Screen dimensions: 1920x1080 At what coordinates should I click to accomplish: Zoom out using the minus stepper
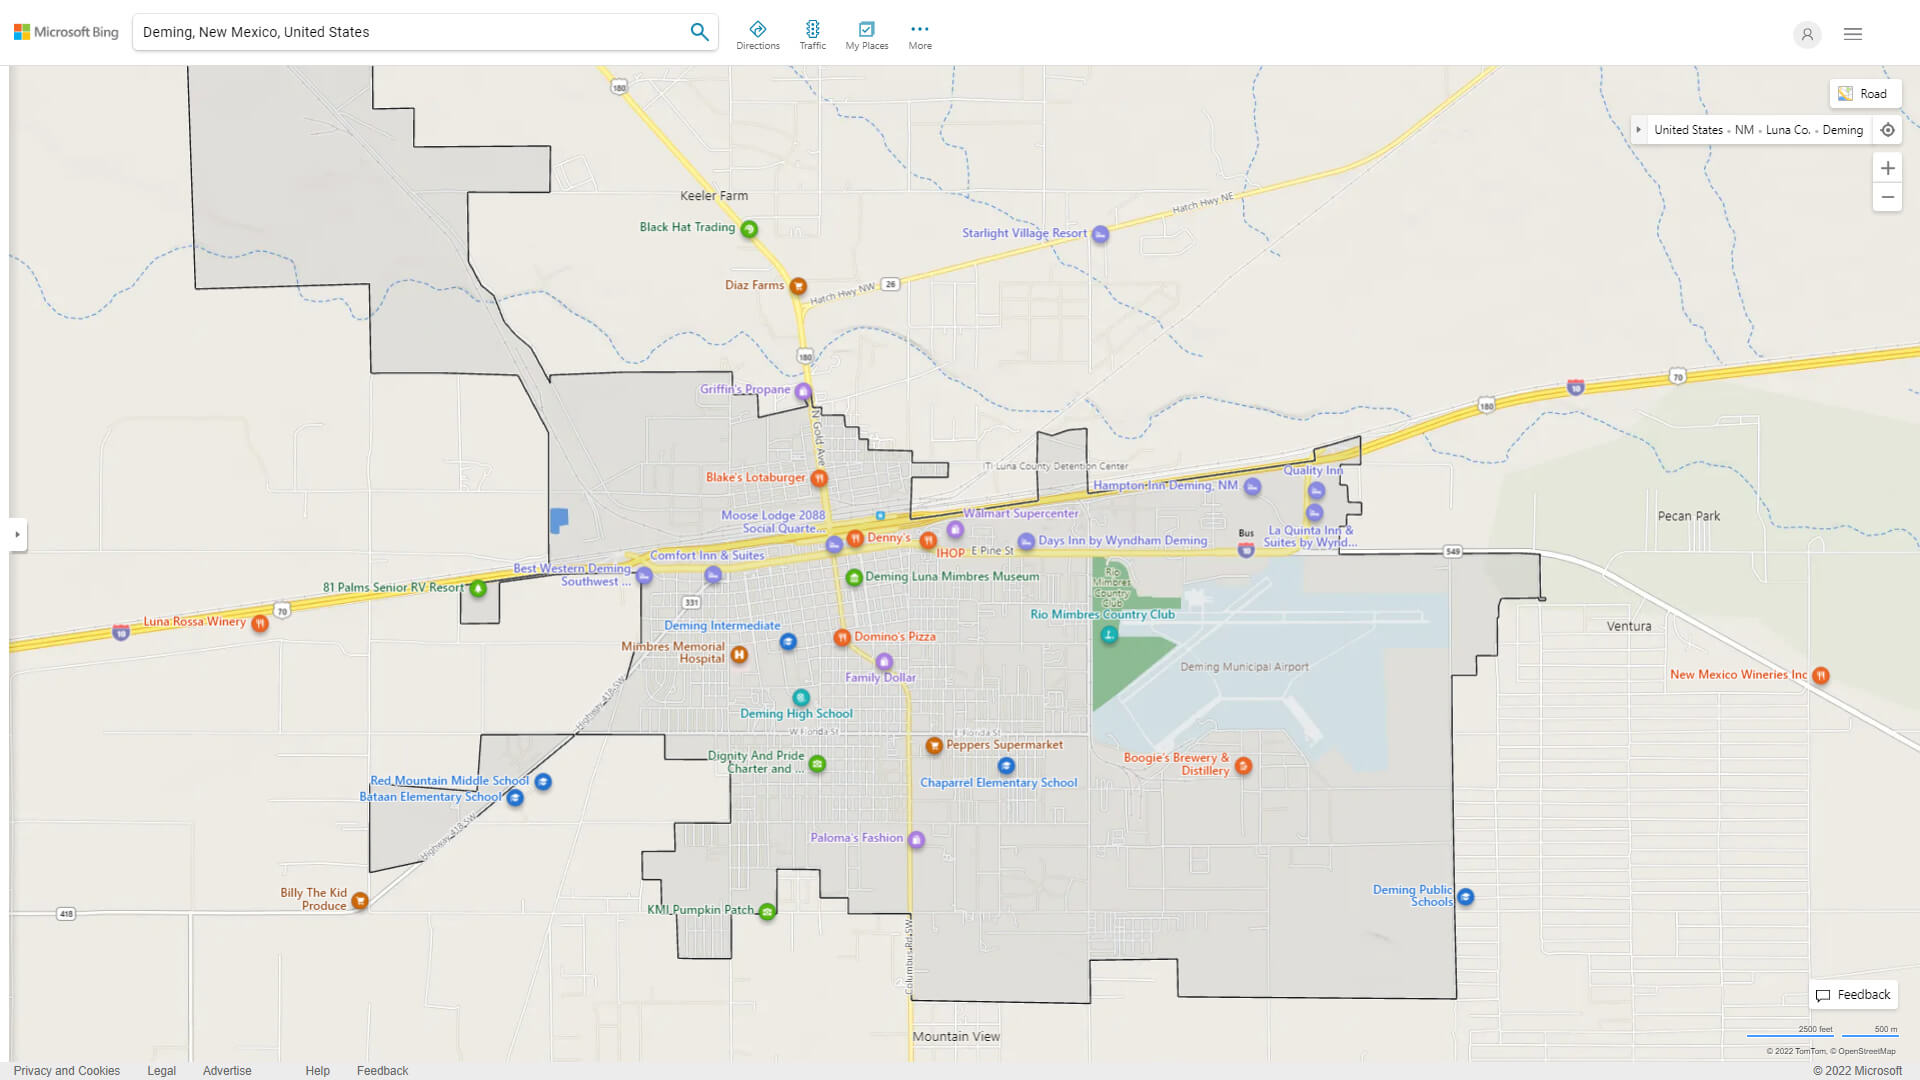1888,197
